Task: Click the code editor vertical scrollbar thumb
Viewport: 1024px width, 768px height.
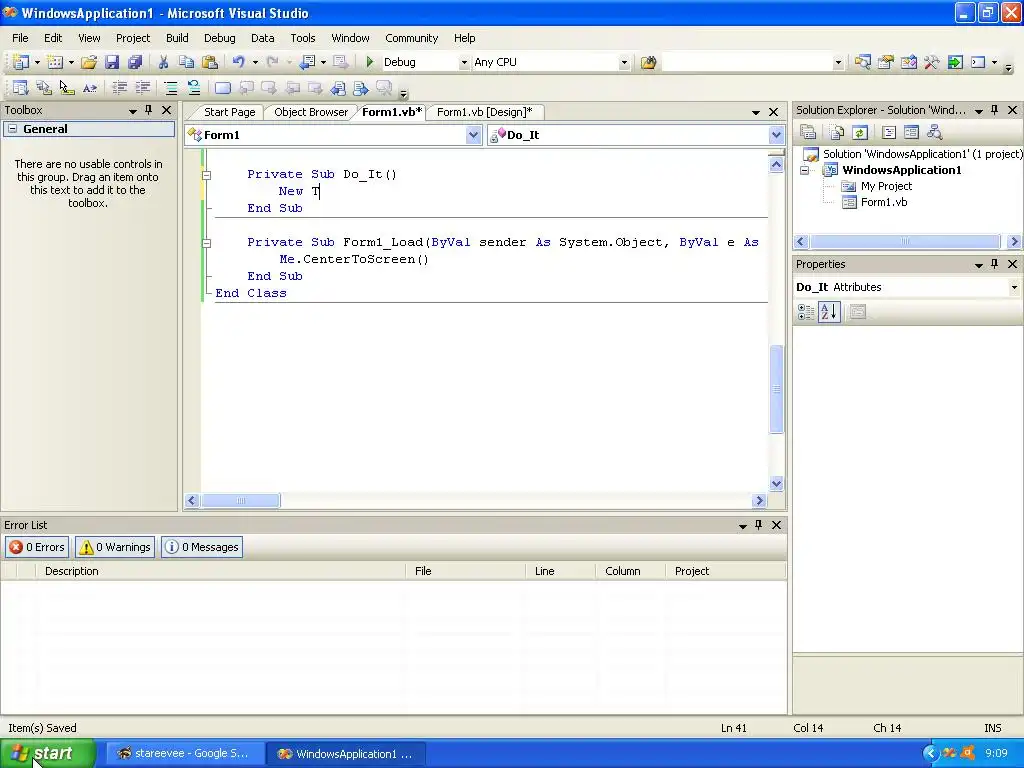Action: point(776,389)
